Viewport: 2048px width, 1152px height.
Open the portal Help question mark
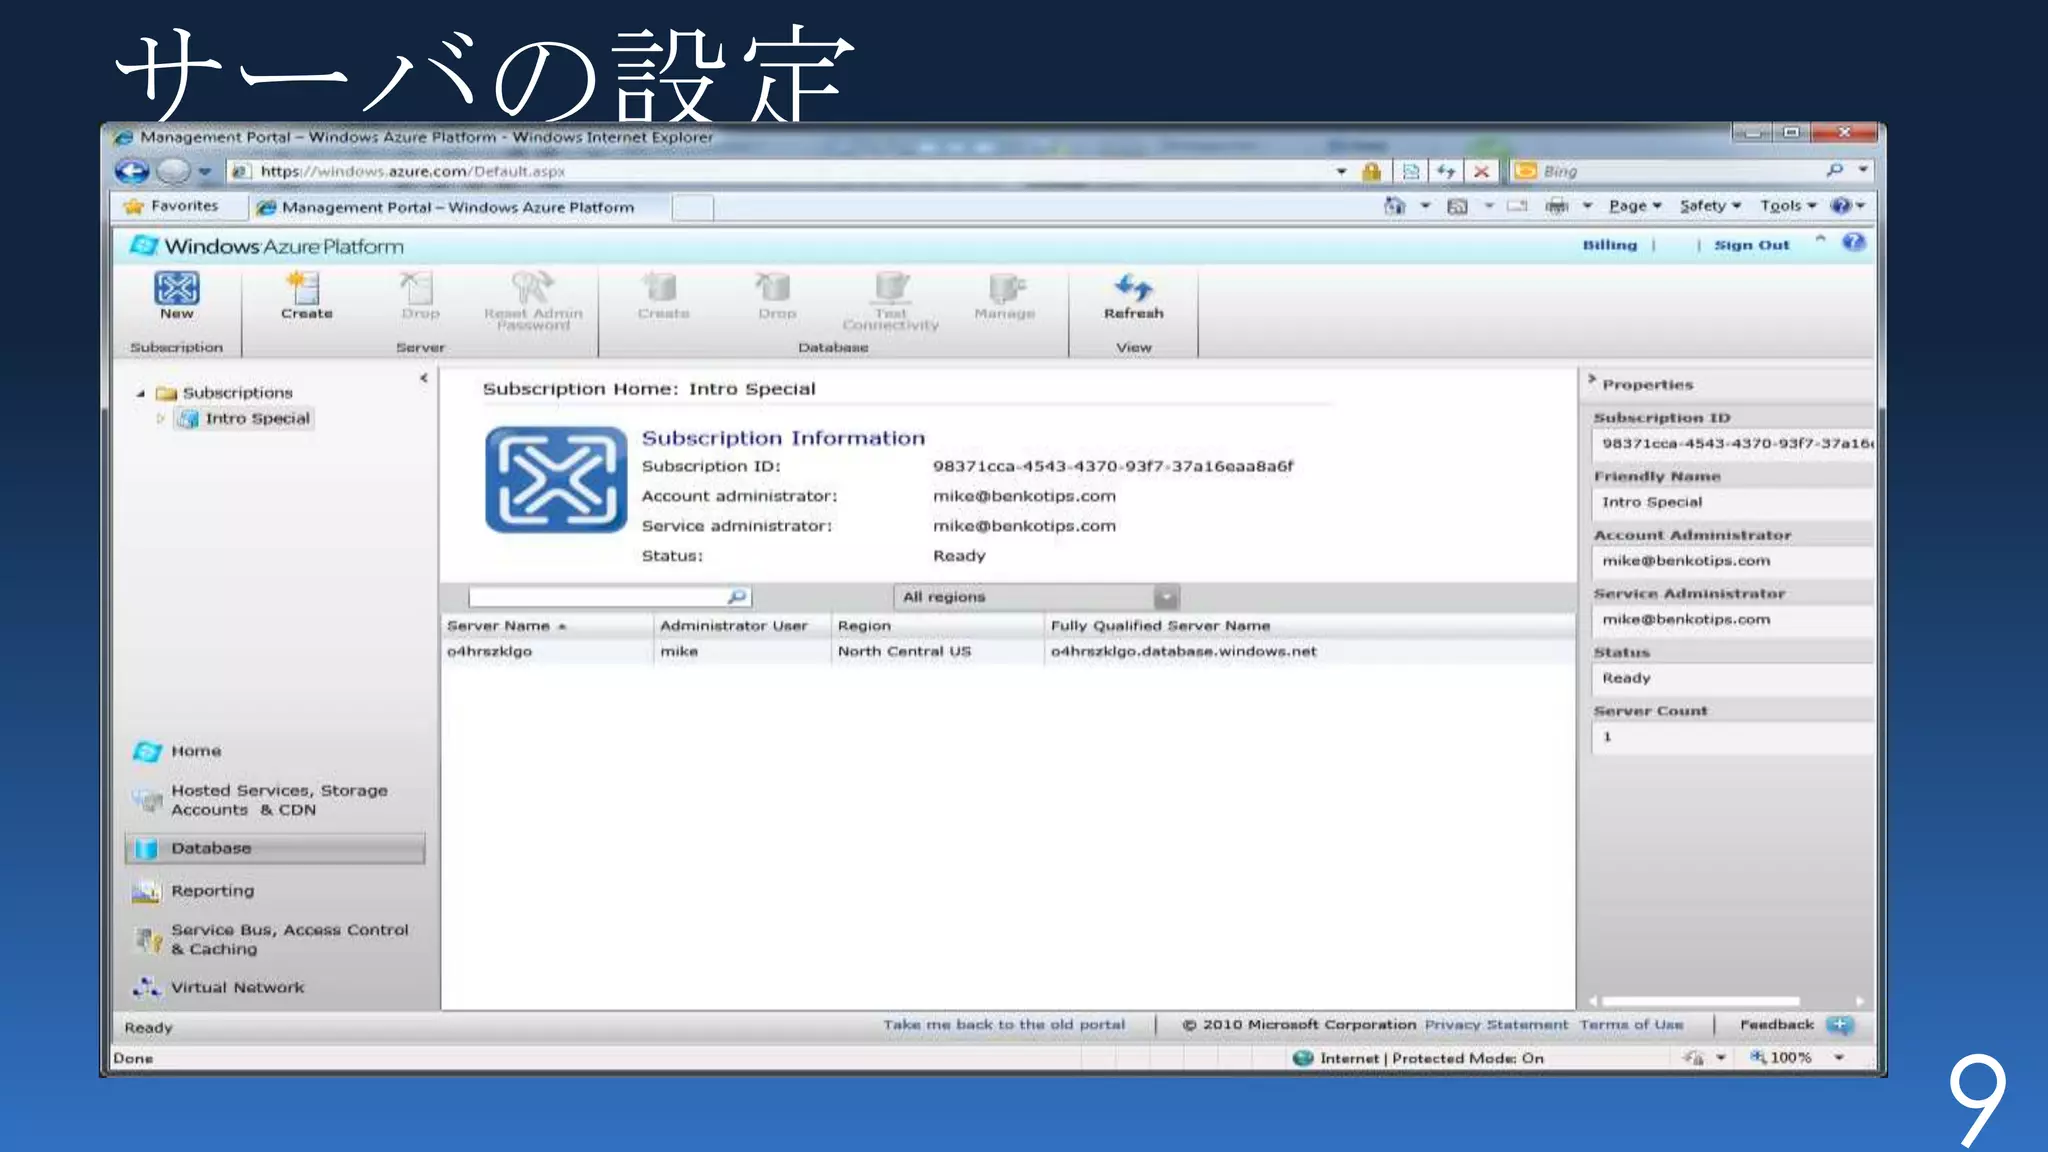point(1853,243)
